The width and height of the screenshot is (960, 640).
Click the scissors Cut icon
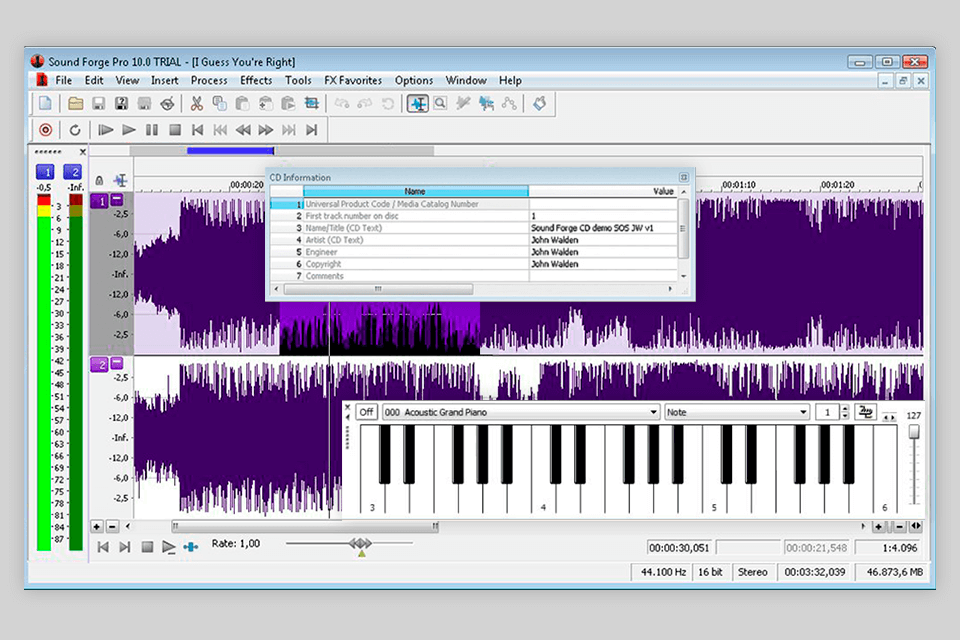[196, 103]
